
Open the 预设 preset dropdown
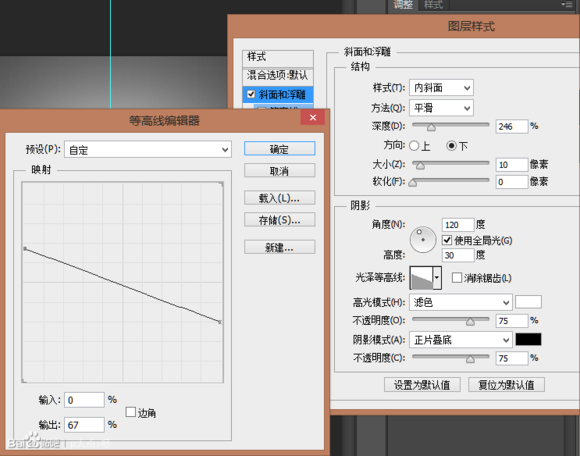(x=148, y=150)
